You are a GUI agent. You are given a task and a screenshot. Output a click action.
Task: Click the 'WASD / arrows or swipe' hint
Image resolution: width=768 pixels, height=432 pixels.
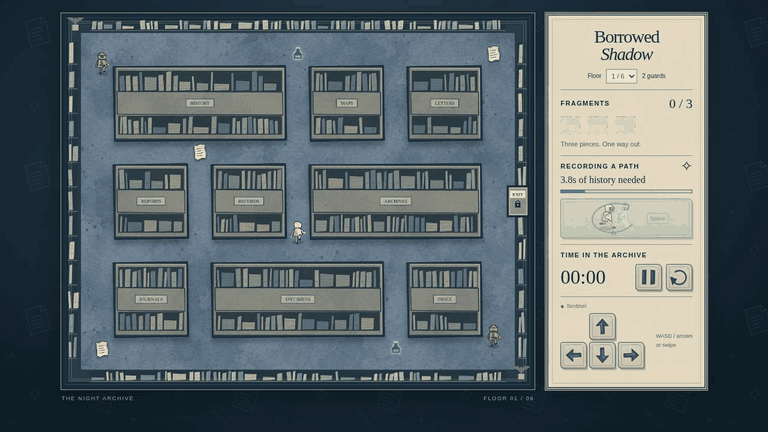coord(674,340)
